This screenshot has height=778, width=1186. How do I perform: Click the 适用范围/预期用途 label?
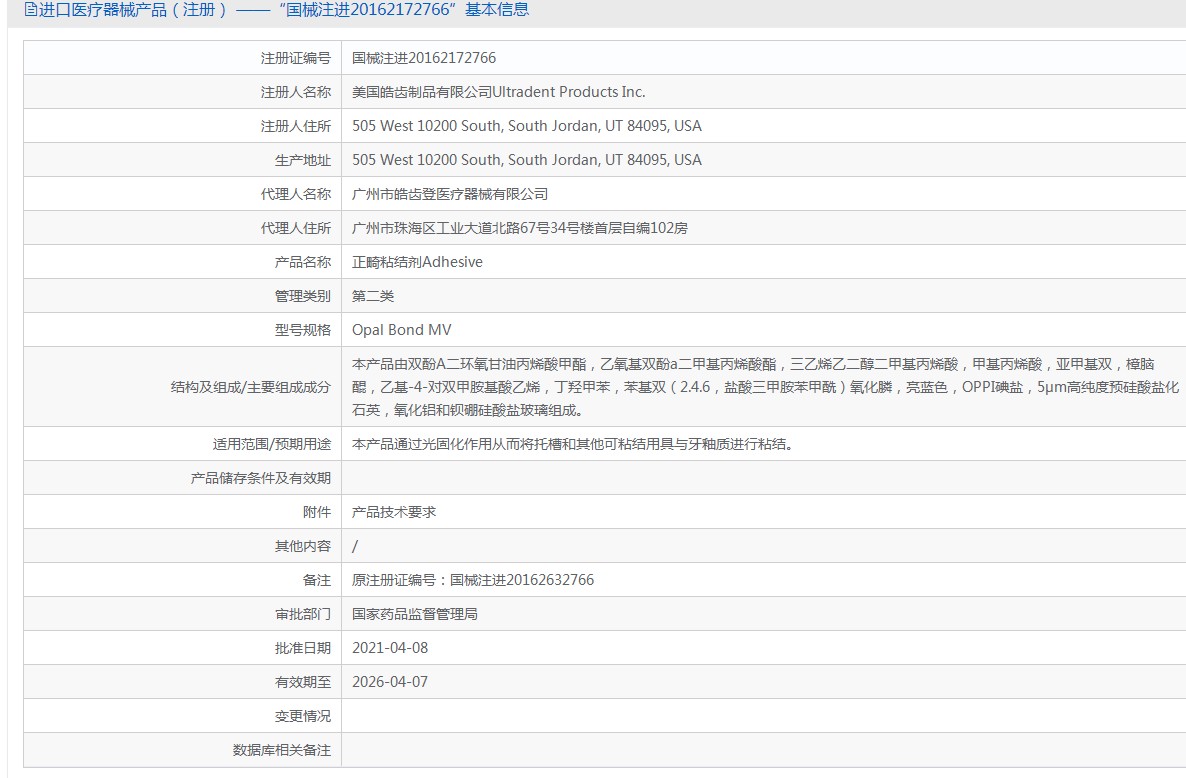pyautogui.click(x=272, y=445)
